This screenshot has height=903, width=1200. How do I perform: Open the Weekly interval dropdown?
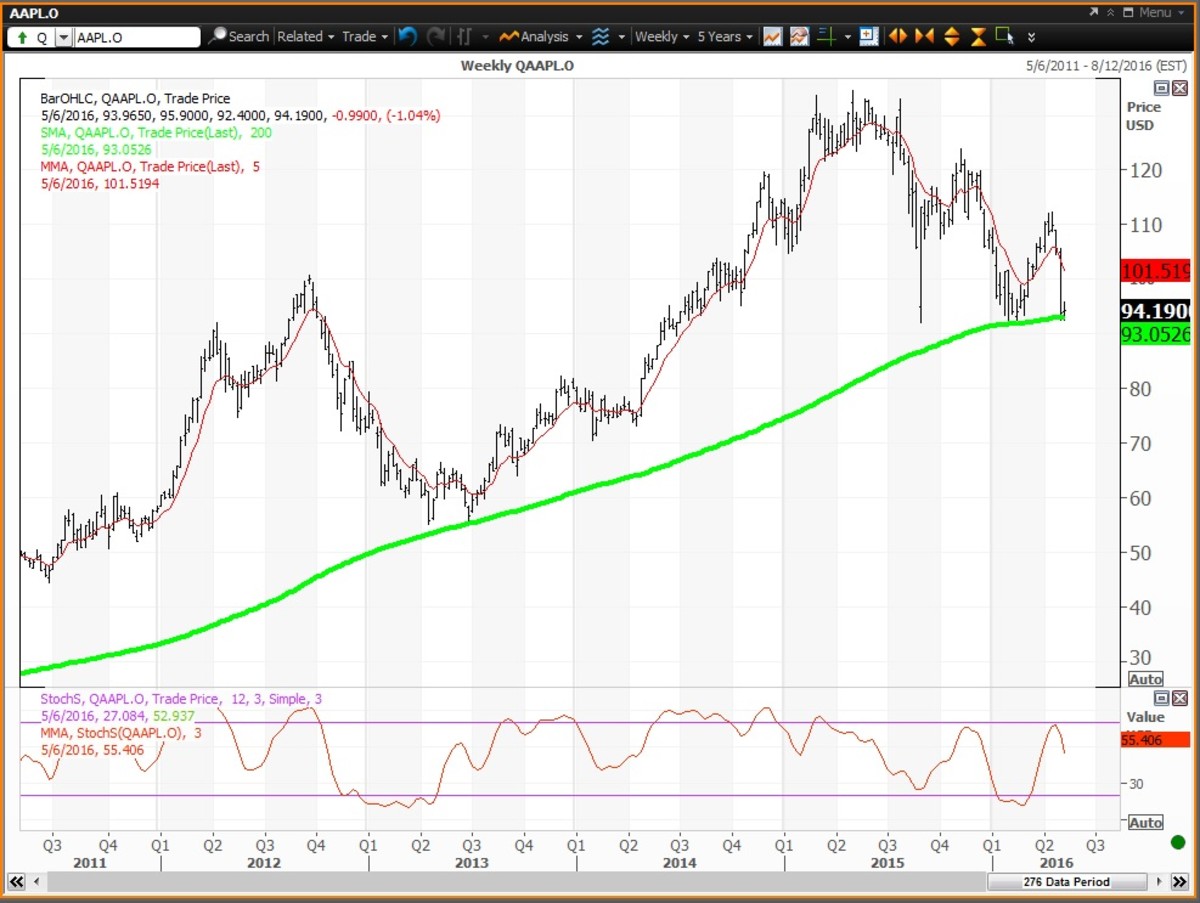pos(662,36)
